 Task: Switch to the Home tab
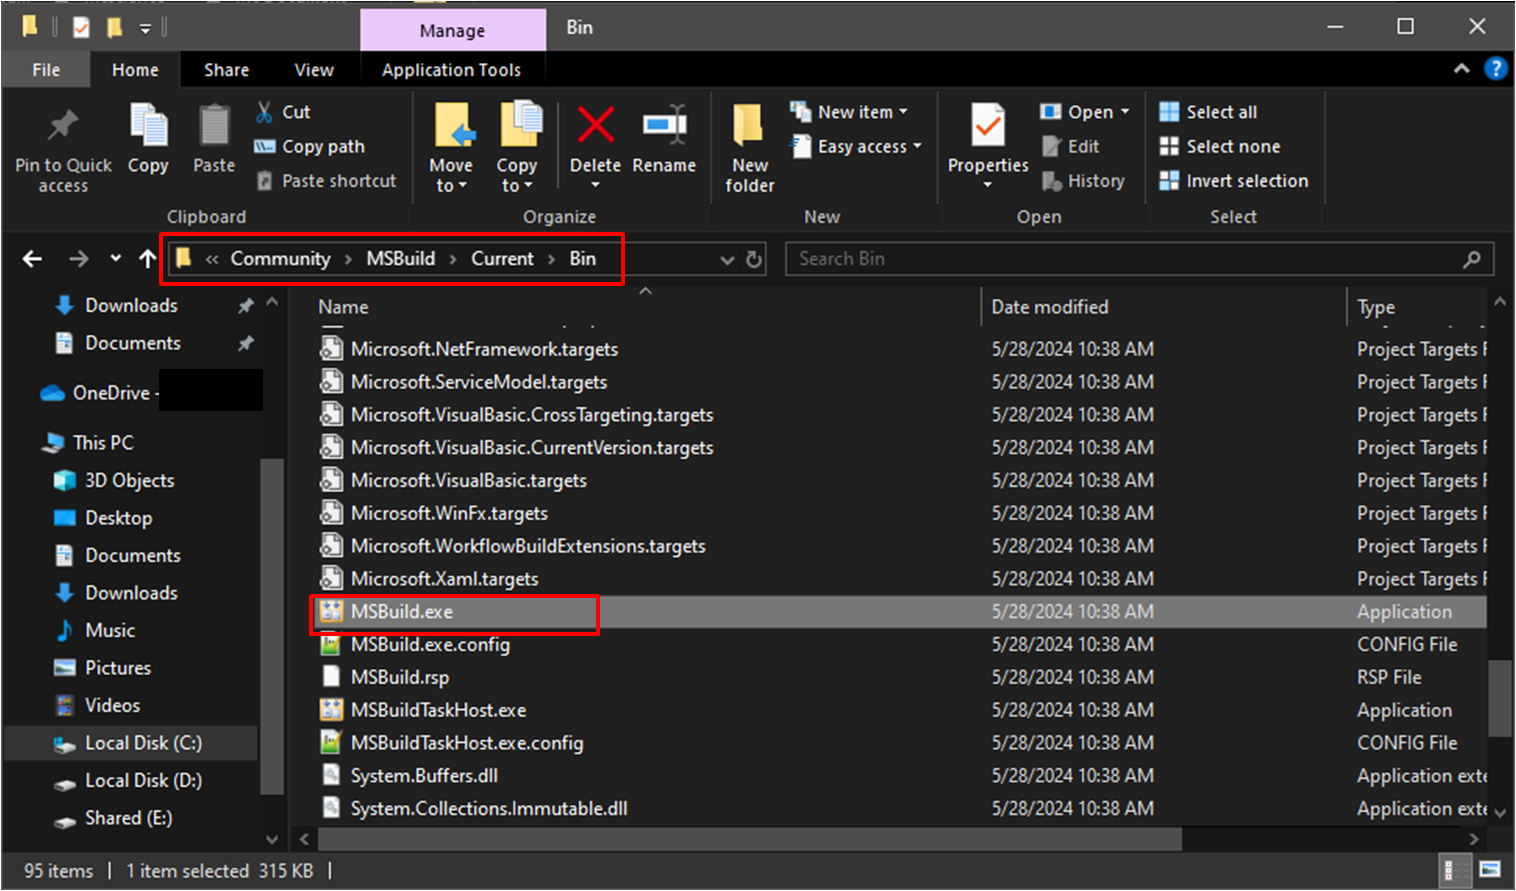135,70
